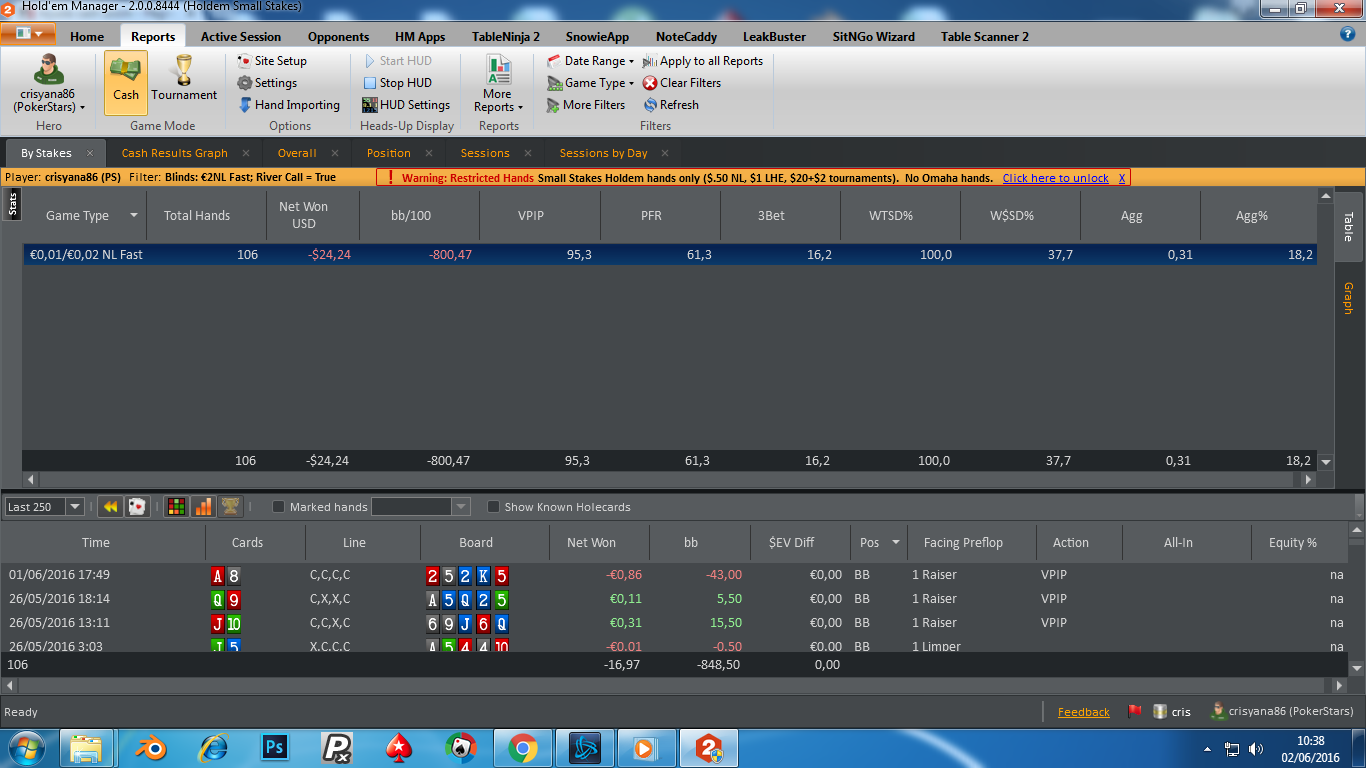Open the Feedback link
Viewport: 1366px width, 768px height.
tap(1084, 712)
